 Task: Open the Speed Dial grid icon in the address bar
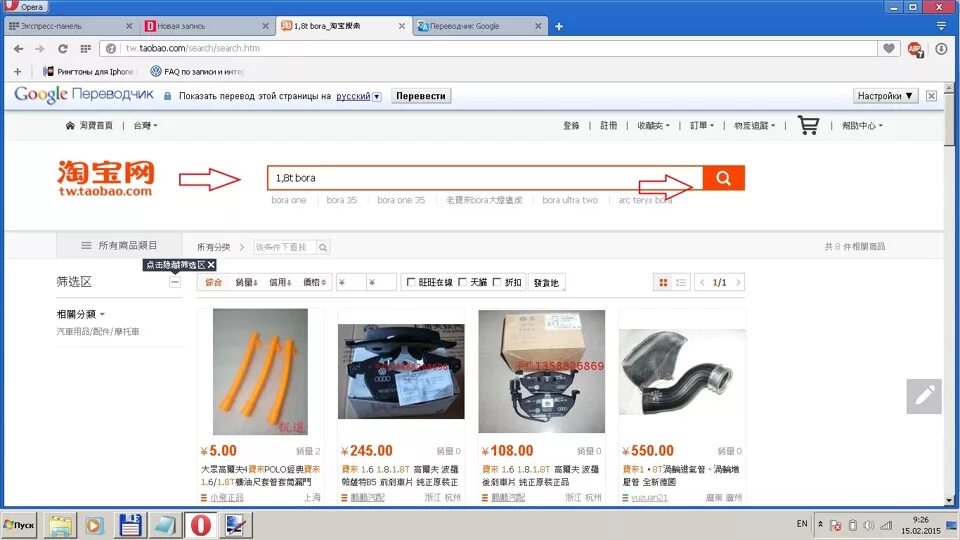click(x=86, y=48)
